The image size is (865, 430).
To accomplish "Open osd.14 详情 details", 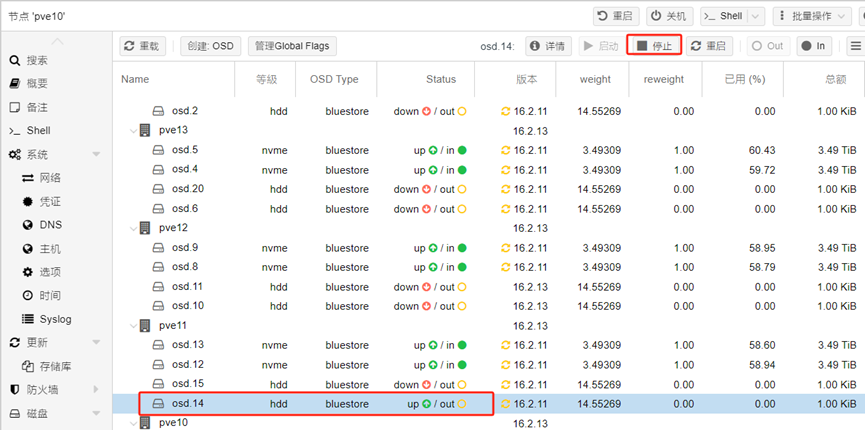I will [x=548, y=46].
